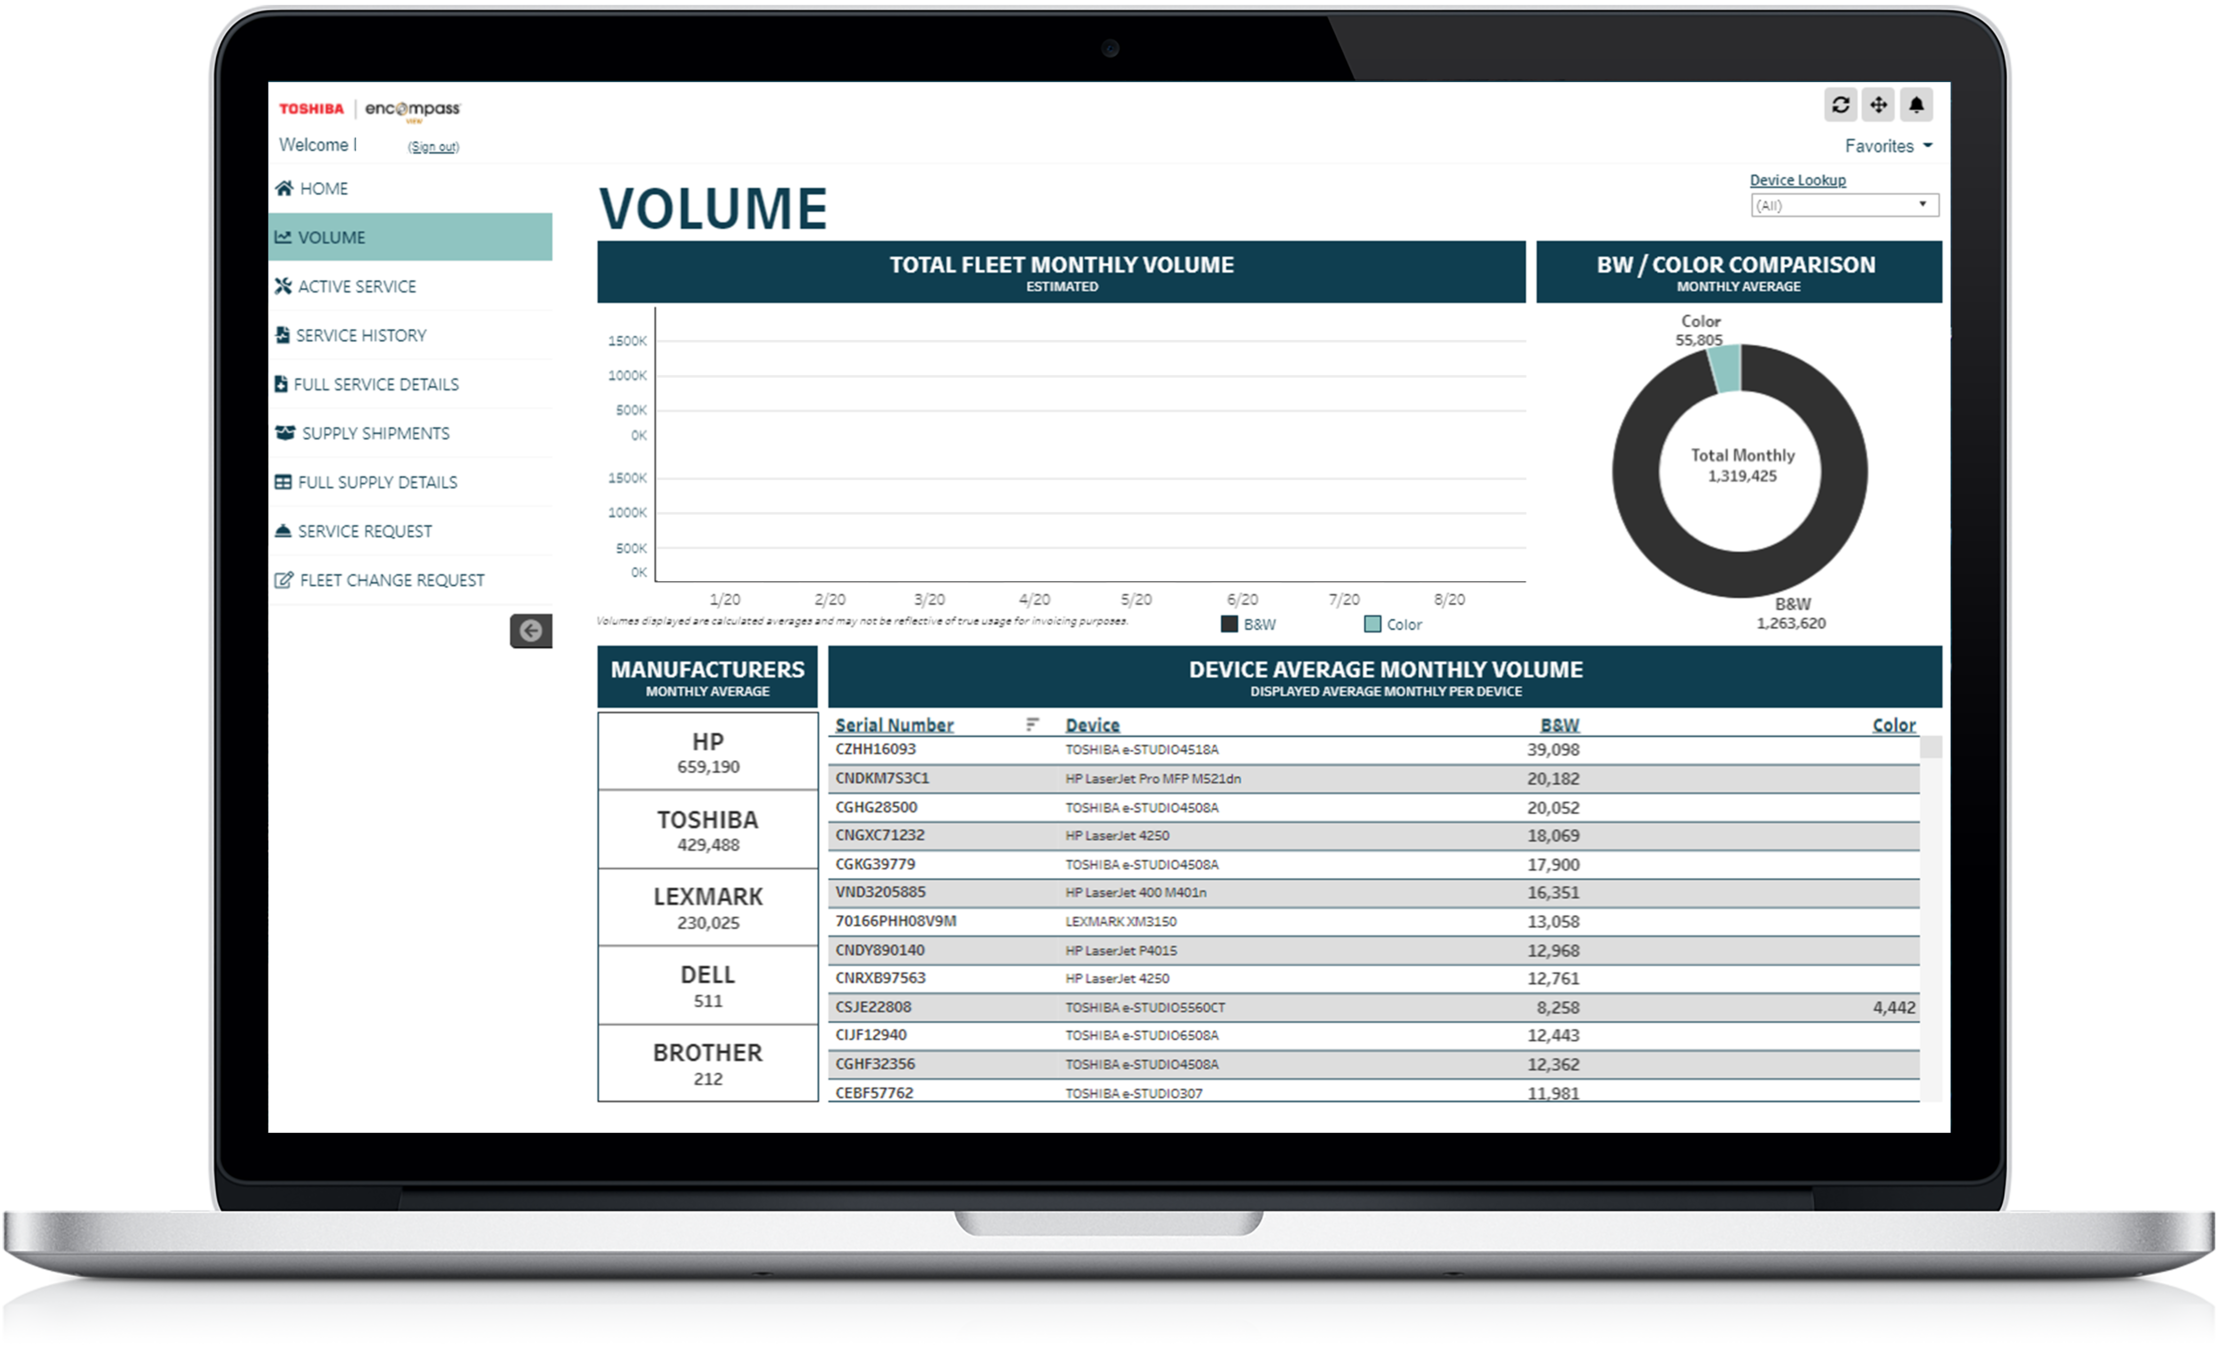The image size is (2219, 1350).
Task: Collapse the sidebar with the back-arrow button
Action: click(x=531, y=631)
